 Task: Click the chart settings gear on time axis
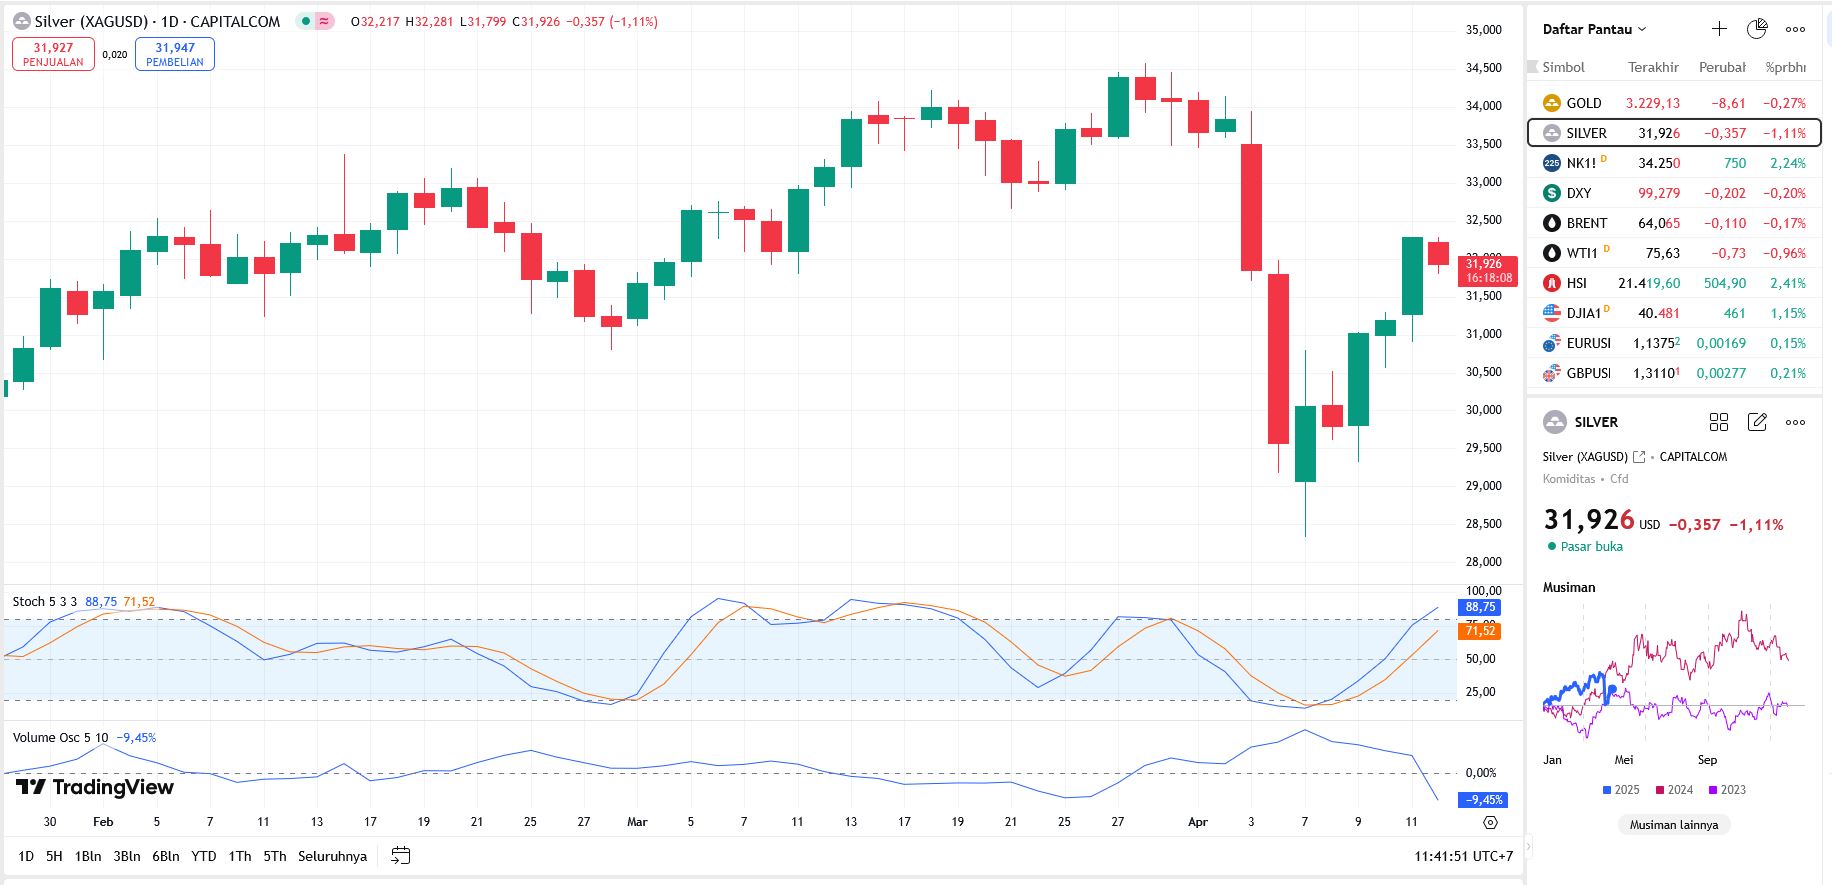[1490, 822]
